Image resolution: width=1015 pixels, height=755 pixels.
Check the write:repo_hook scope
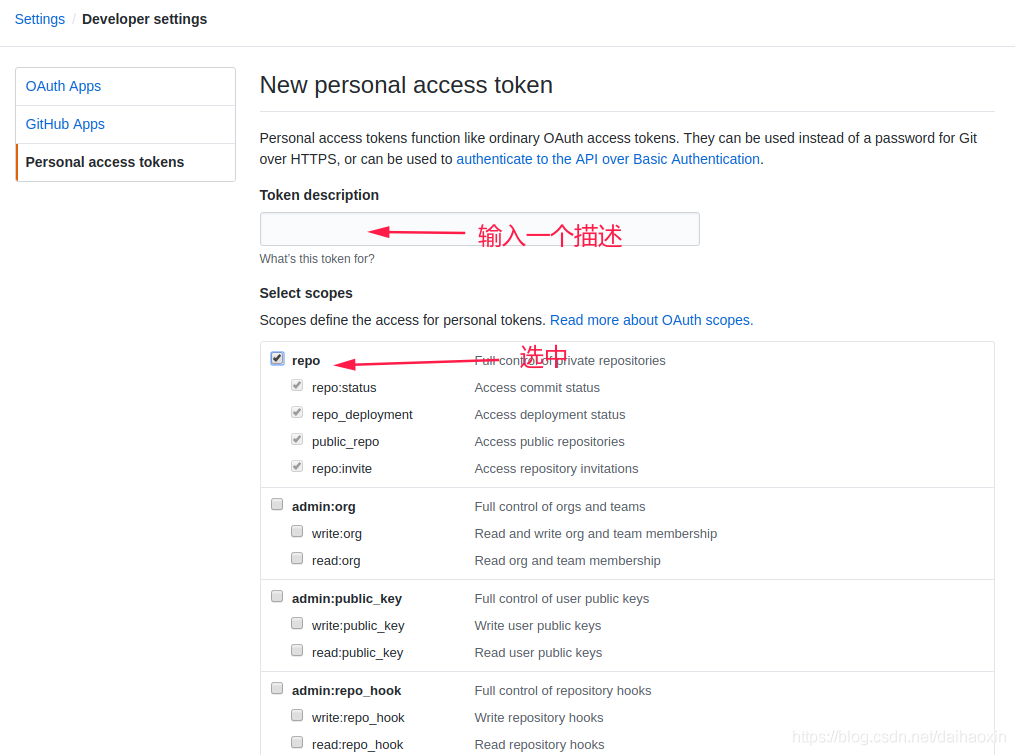point(297,716)
